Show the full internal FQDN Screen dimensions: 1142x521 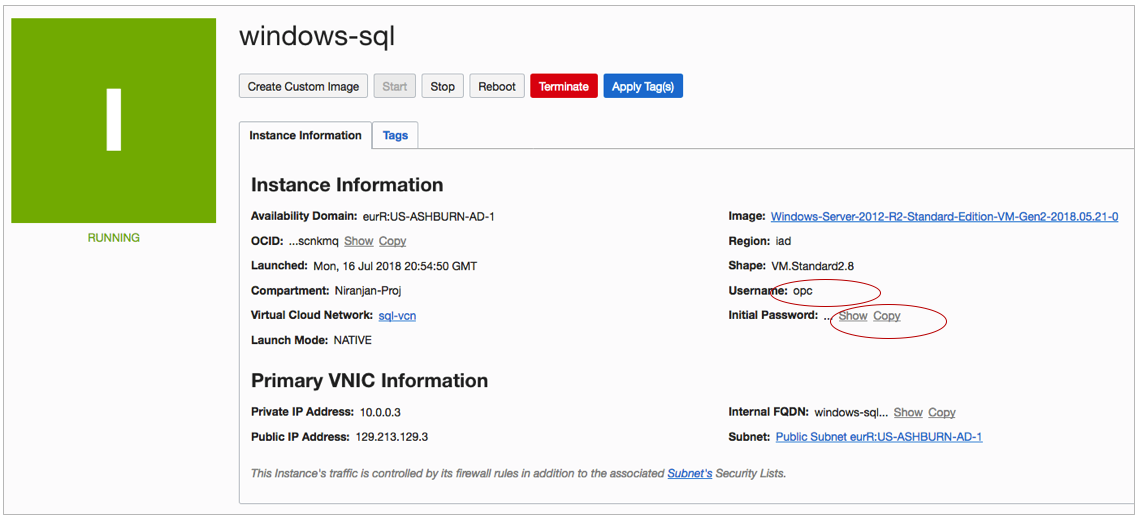click(908, 412)
